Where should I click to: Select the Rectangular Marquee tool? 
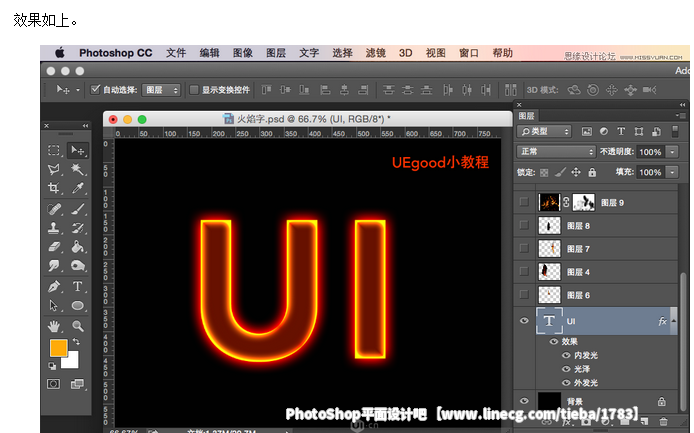(x=54, y=151)
